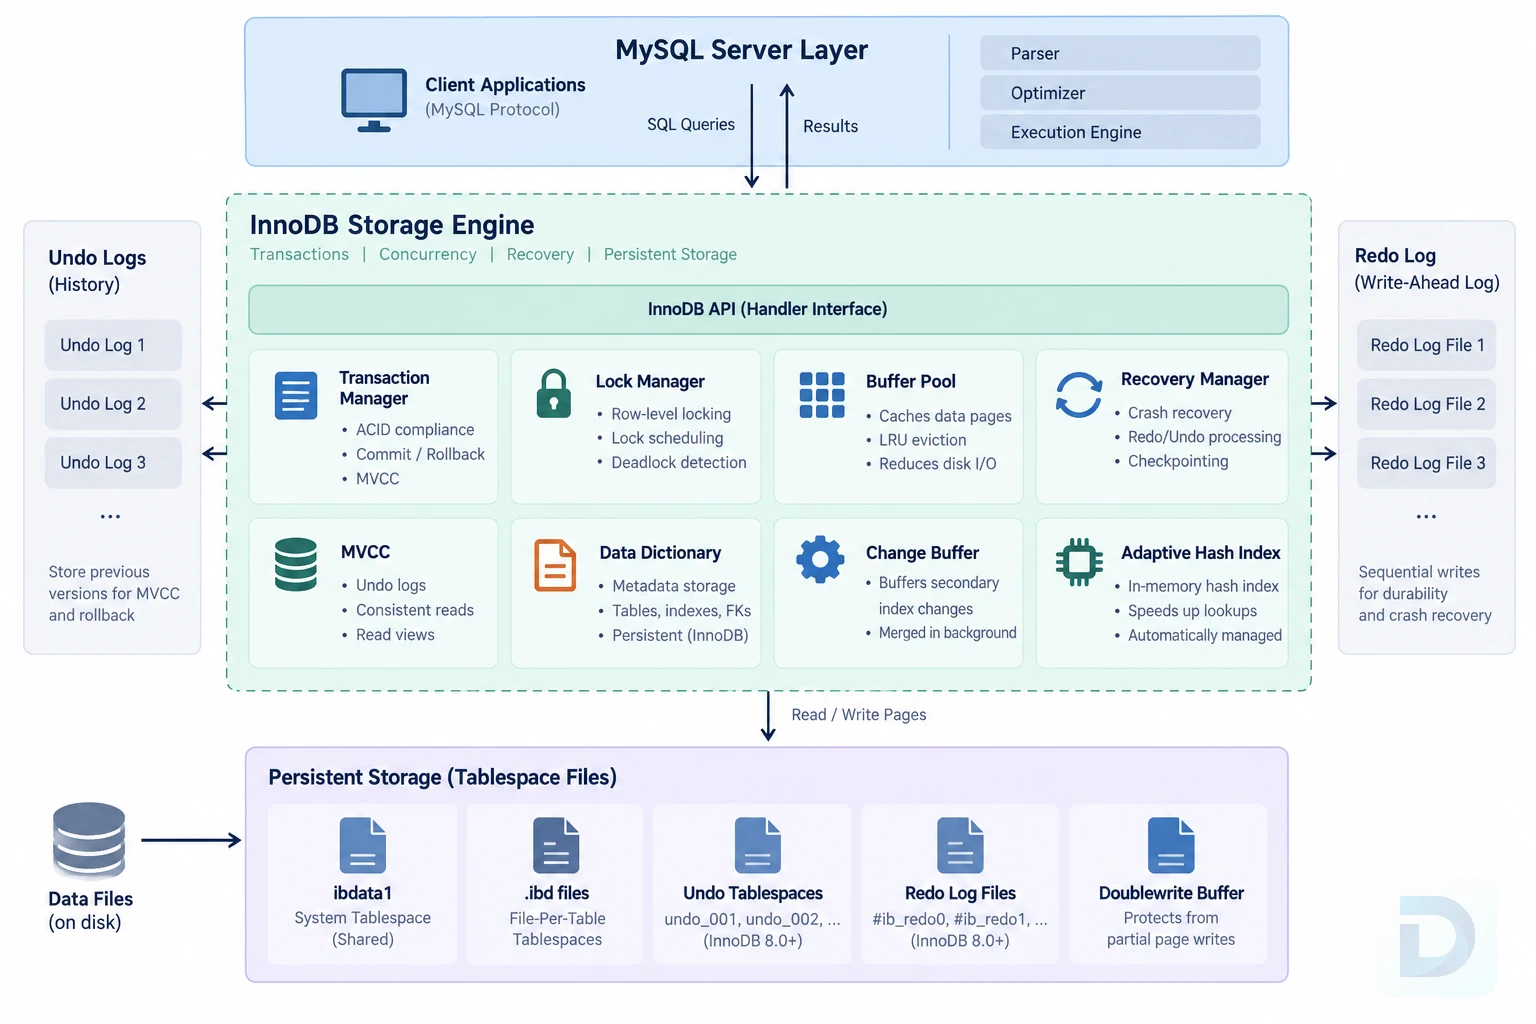
Task: Click the Recovery Manager refresh arrows icon
Action: [x=1079, y=395]
